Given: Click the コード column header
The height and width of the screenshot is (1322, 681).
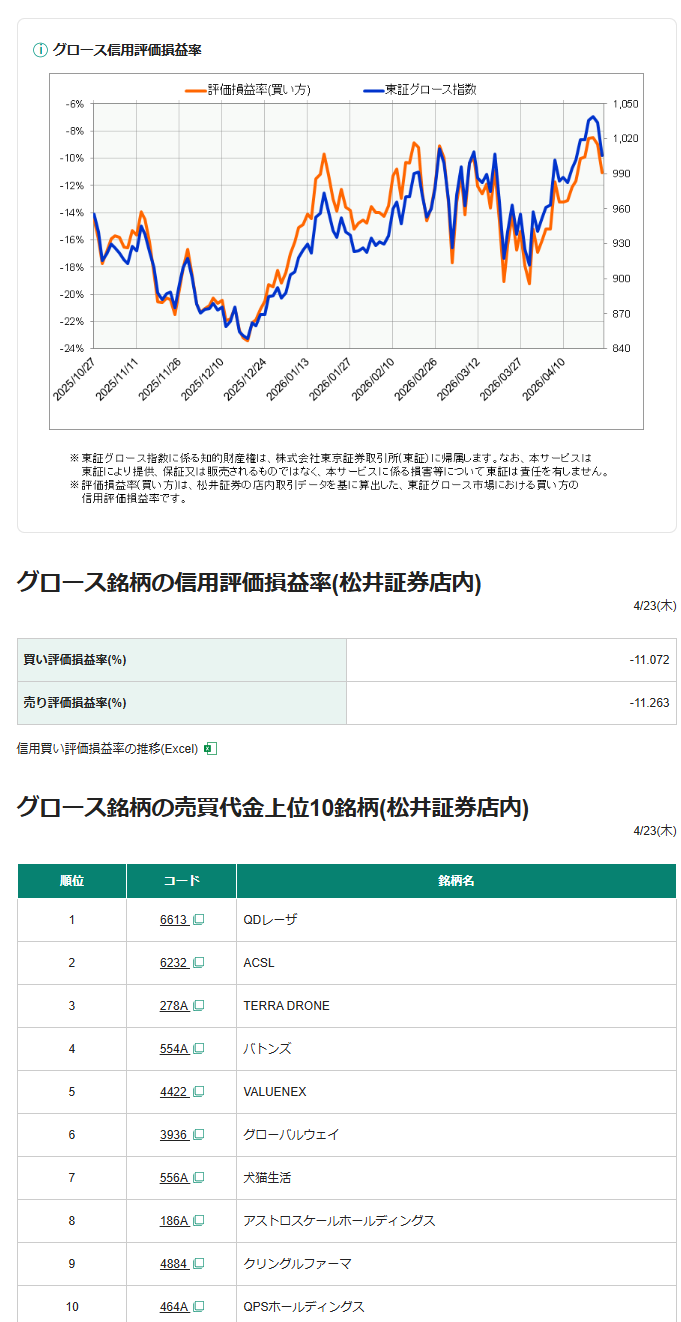Looking at the screenshot, I should coord(181,881).
